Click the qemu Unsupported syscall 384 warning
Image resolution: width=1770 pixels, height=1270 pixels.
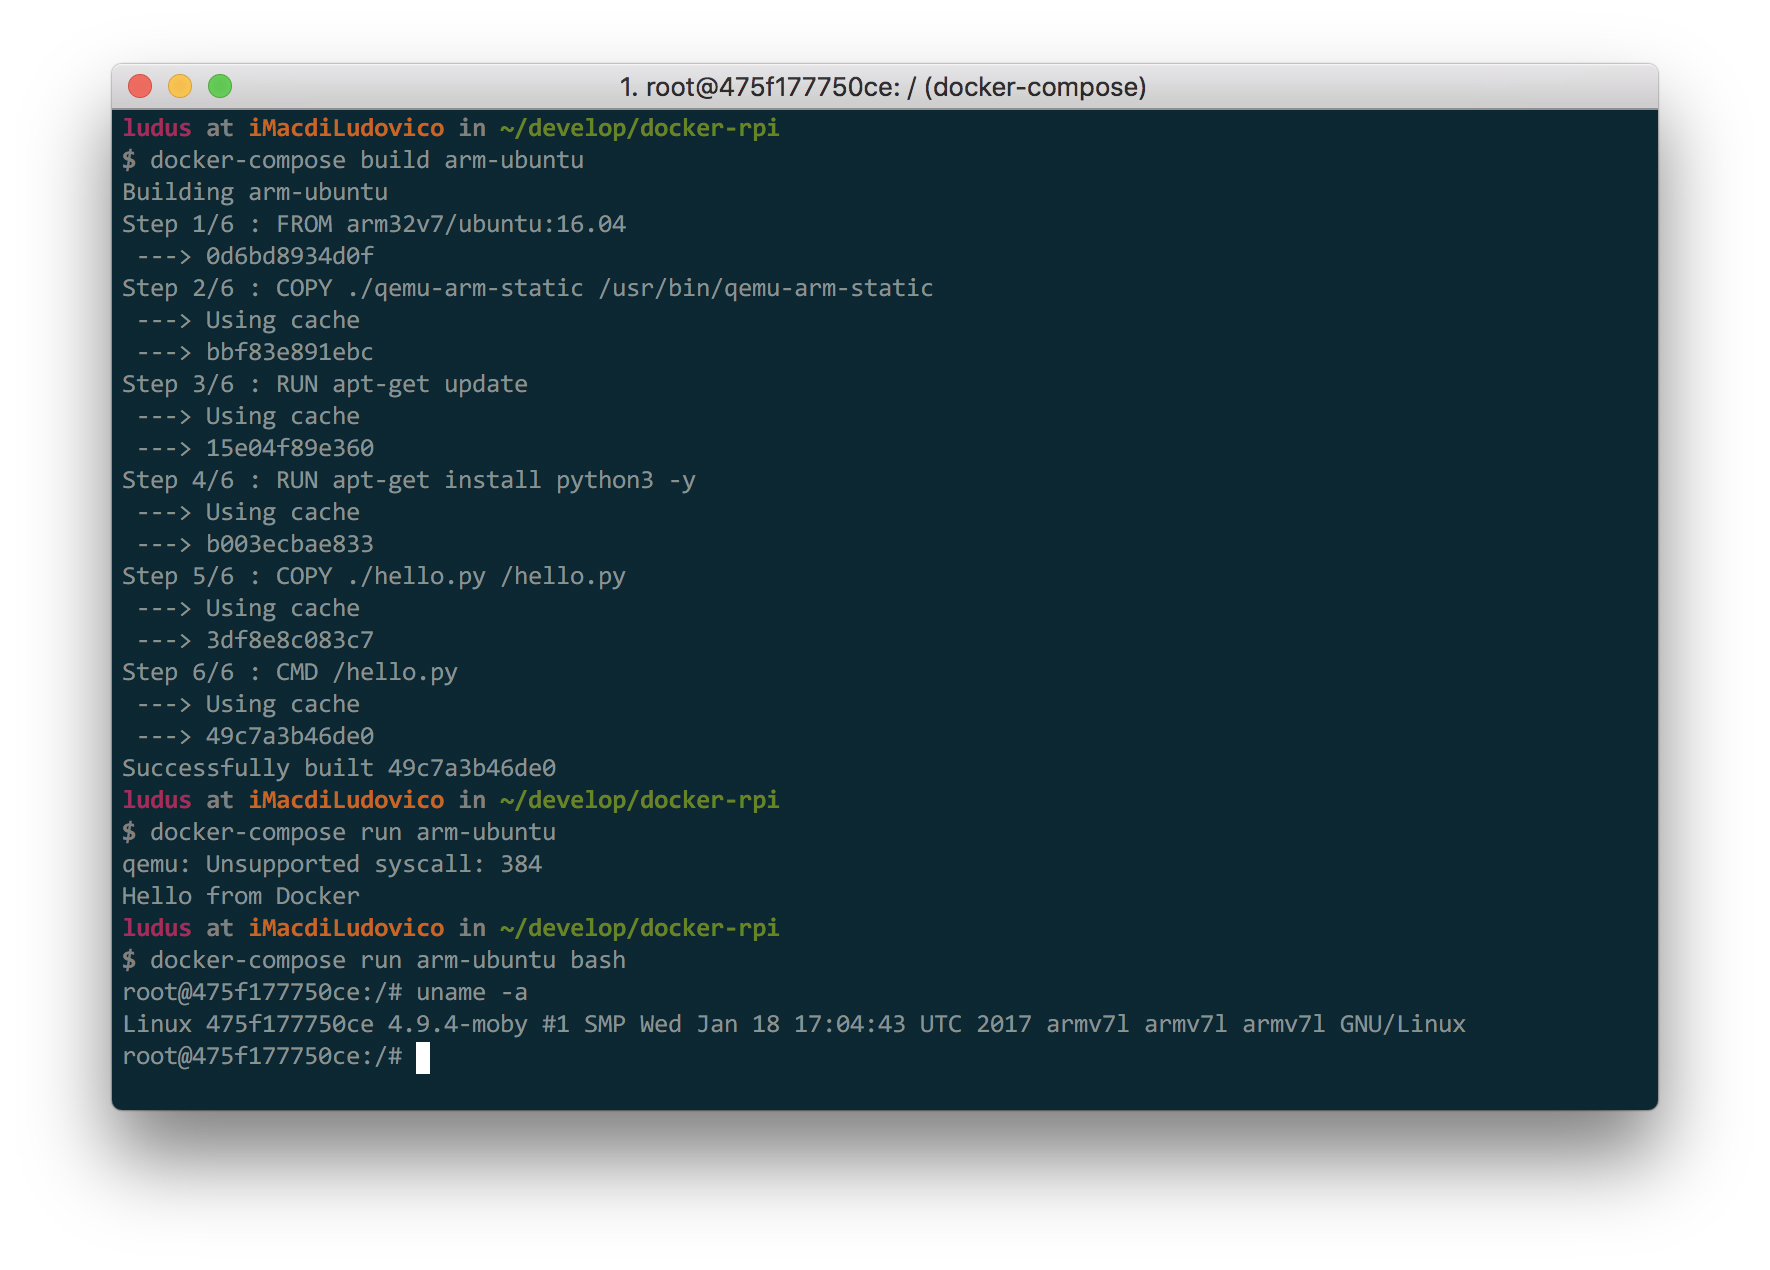pos(331,864)
